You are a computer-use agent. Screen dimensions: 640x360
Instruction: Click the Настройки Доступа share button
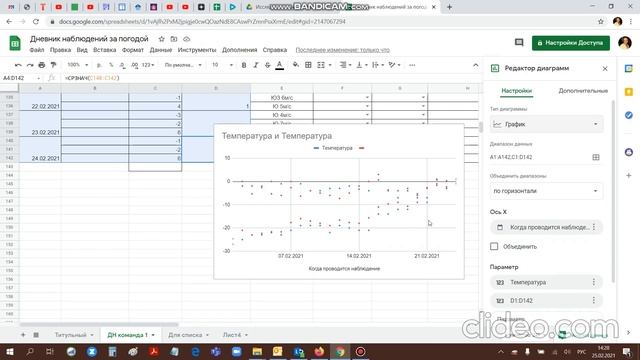[x=571, y=43]
